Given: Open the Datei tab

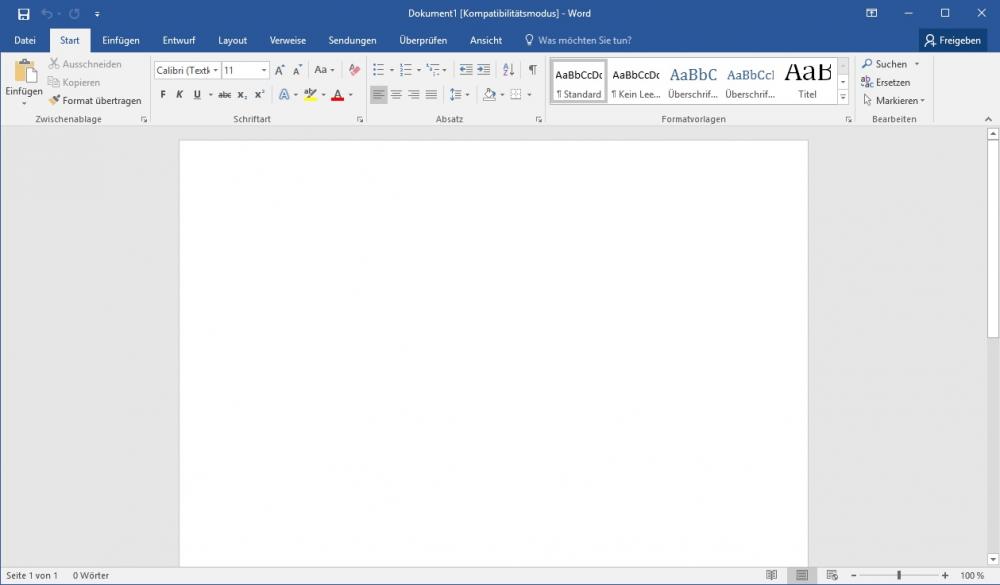Looking at the screenshot, I should point(25,40).
